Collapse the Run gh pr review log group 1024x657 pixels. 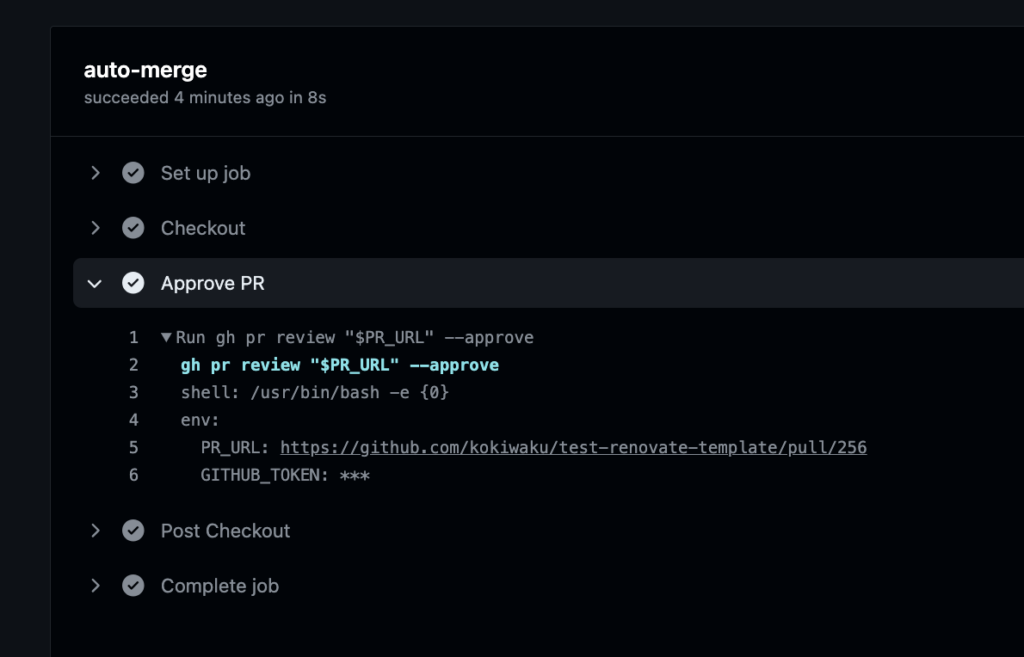[166, 337]
